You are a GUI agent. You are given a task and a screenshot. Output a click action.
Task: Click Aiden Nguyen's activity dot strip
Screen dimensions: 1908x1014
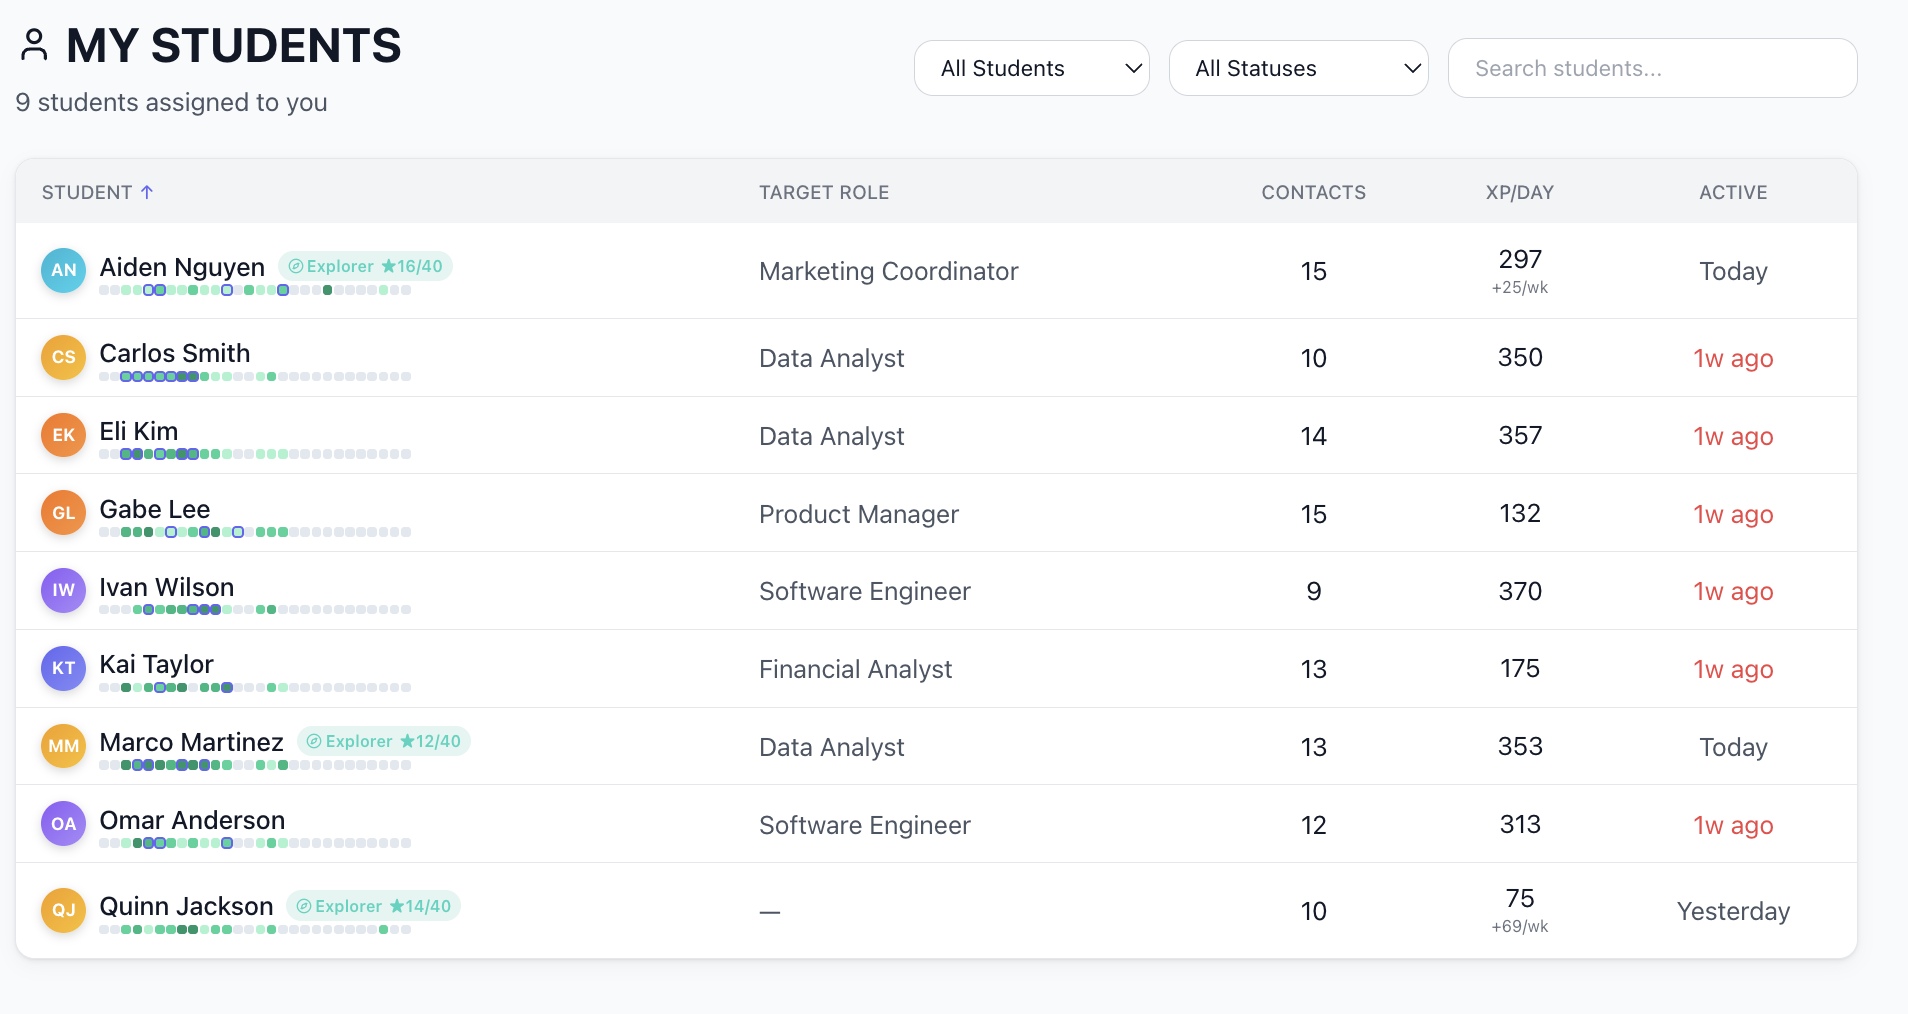255,290
